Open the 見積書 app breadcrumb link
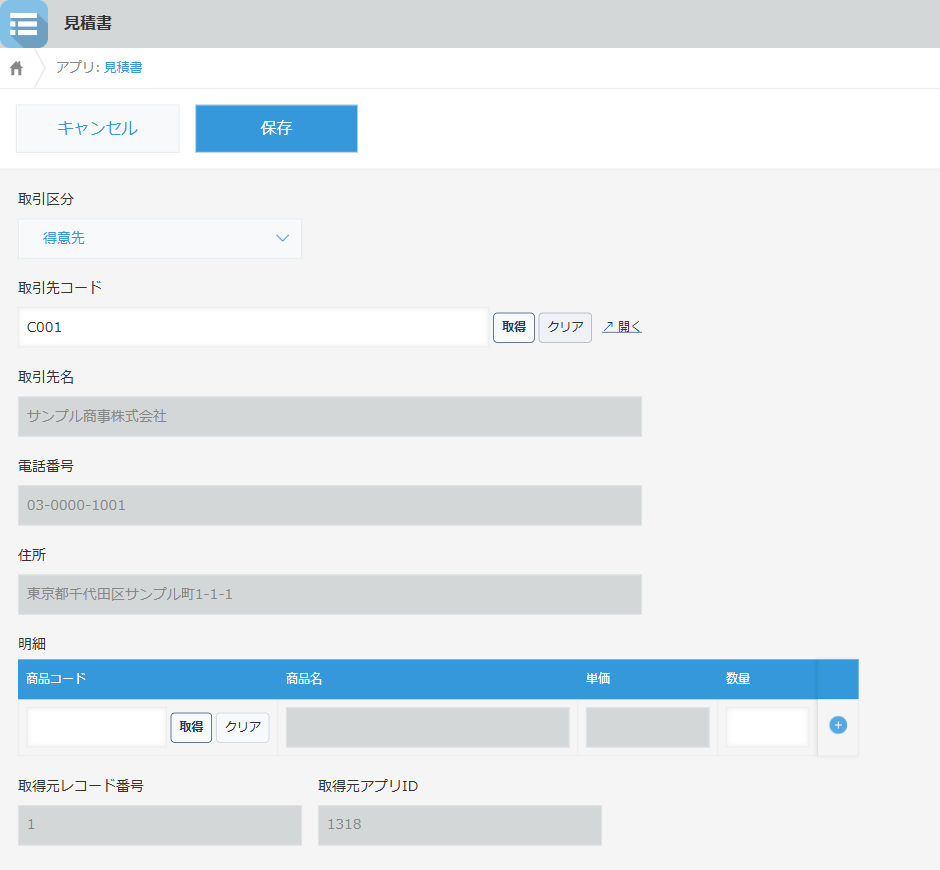The image size is (940, 870). (x=123, y=67)
